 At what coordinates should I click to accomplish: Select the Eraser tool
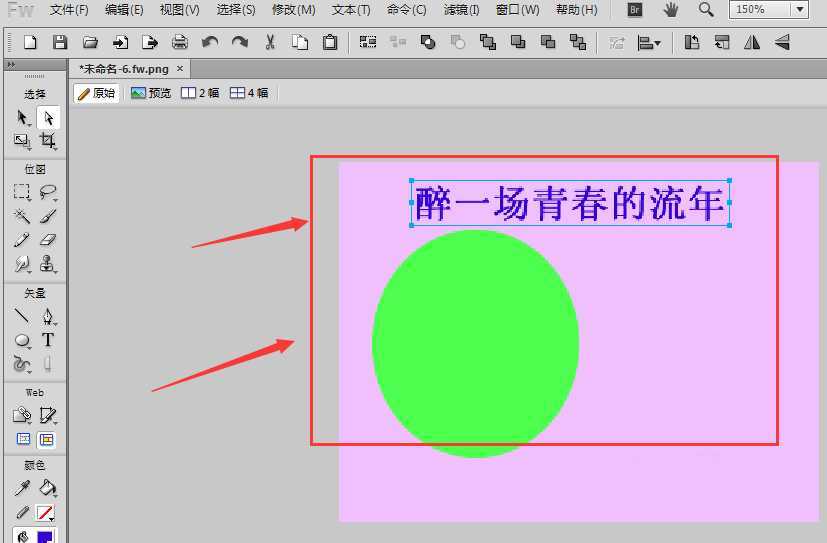pyautogui.click(x=47, y=240)
